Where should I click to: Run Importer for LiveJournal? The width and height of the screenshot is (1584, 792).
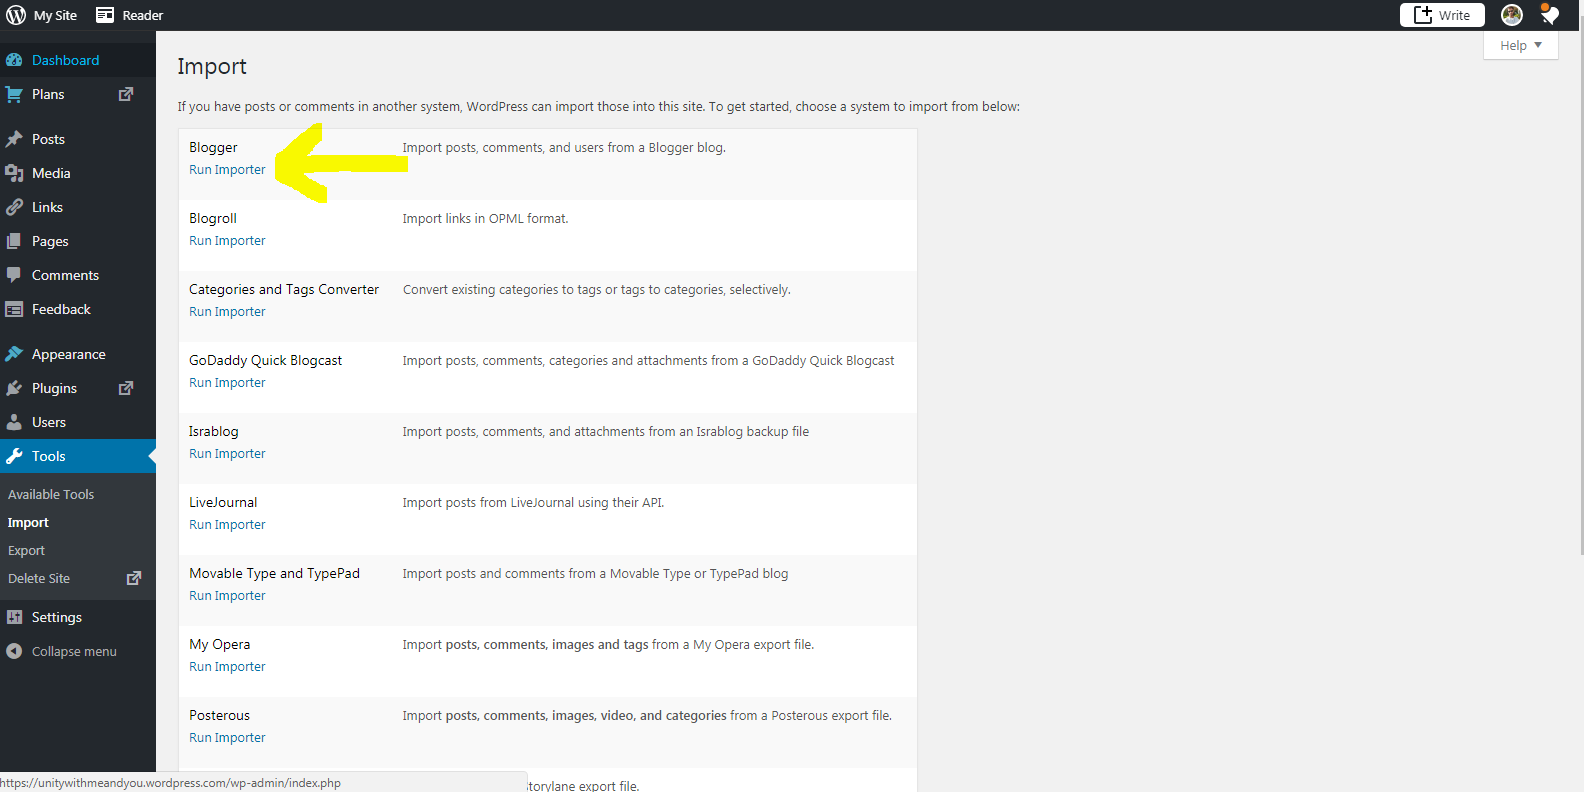tap(227, 525)
